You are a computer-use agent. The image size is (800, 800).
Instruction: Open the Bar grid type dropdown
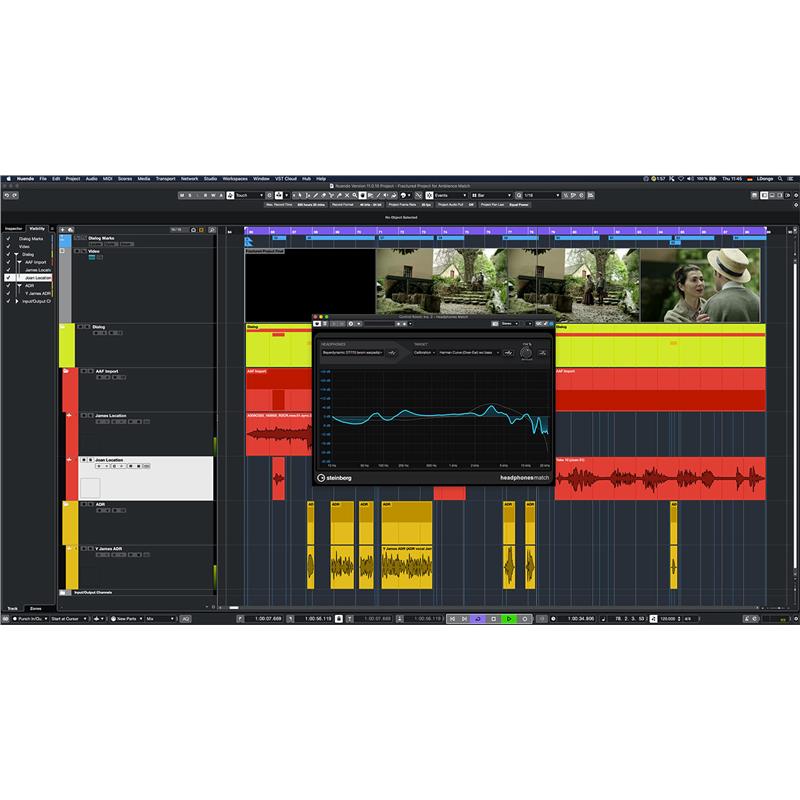[491, 195]
